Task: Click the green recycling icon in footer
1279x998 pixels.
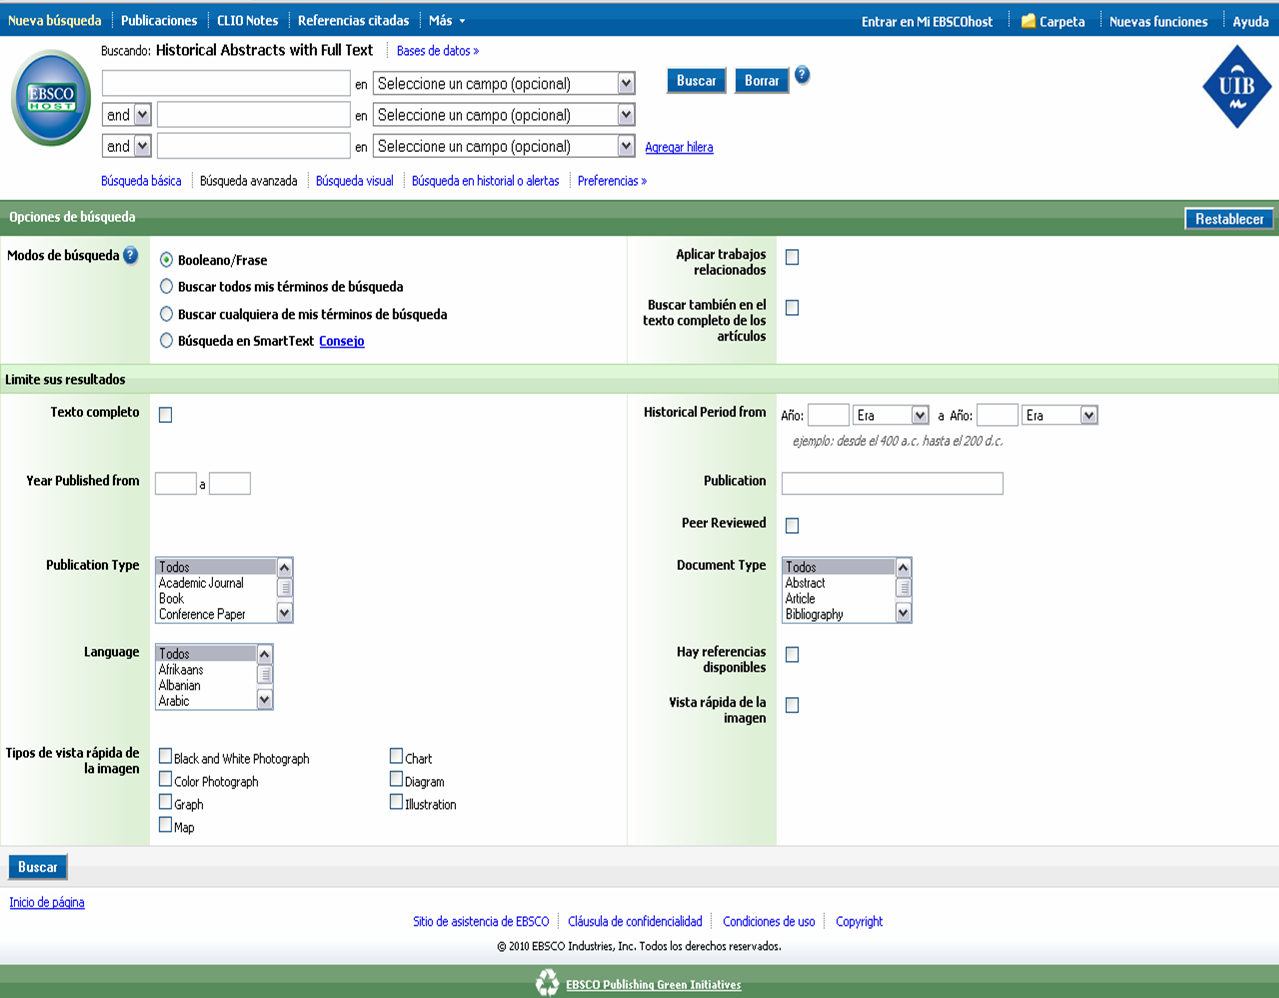Action: click(x=547, y=983)
